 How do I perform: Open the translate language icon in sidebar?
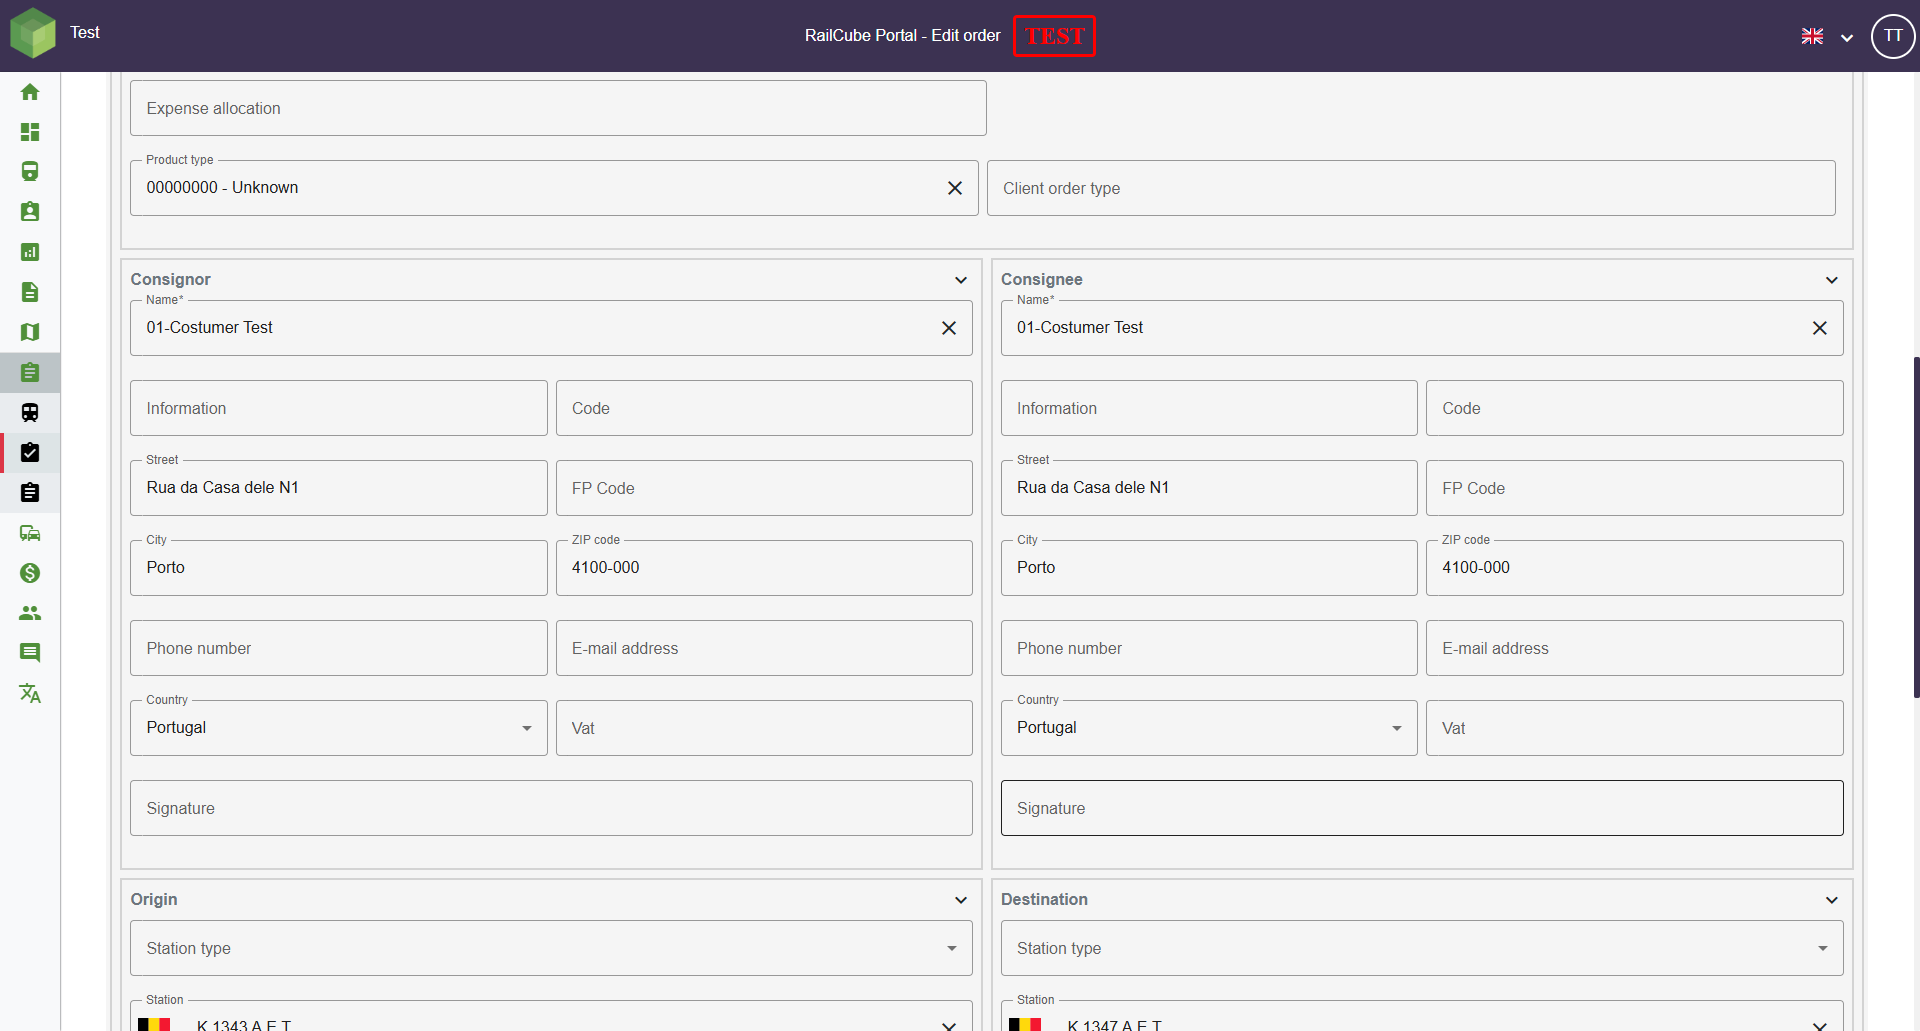(x=30, y=693)
